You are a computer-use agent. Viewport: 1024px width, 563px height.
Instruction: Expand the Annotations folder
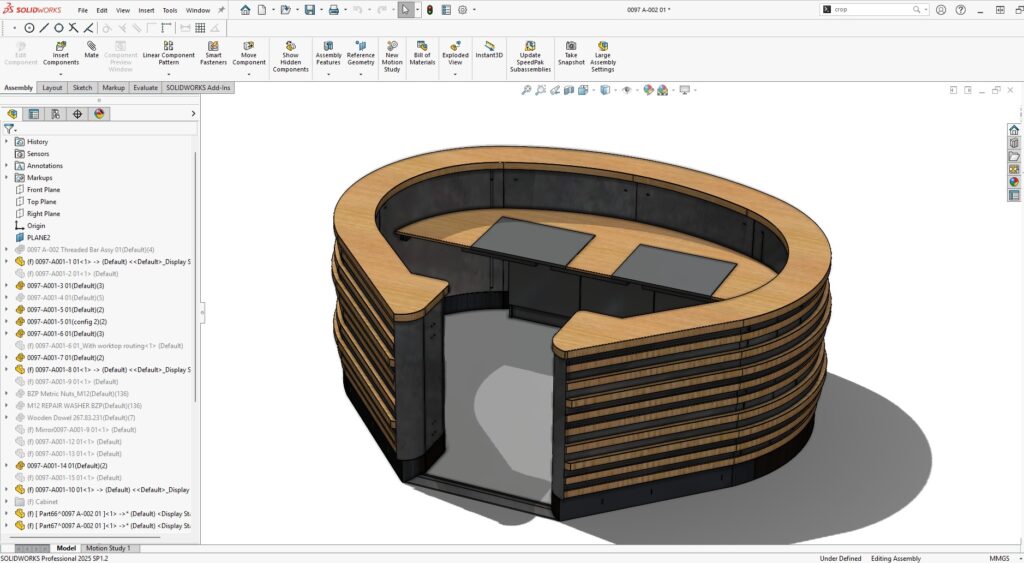7,166
